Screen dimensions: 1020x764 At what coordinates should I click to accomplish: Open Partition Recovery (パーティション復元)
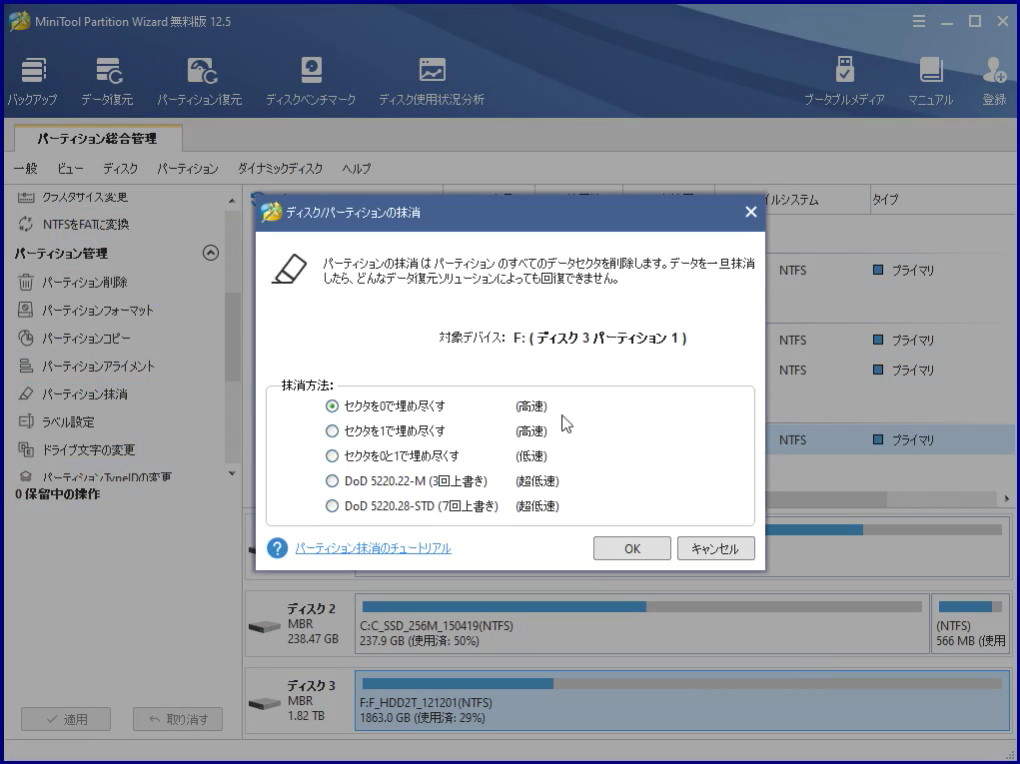point(200,81)
